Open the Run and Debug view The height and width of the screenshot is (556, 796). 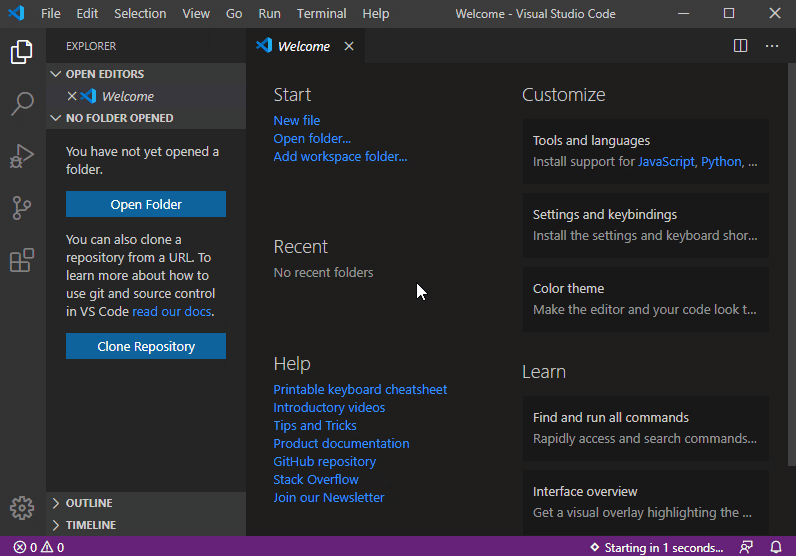coord(22,156)
